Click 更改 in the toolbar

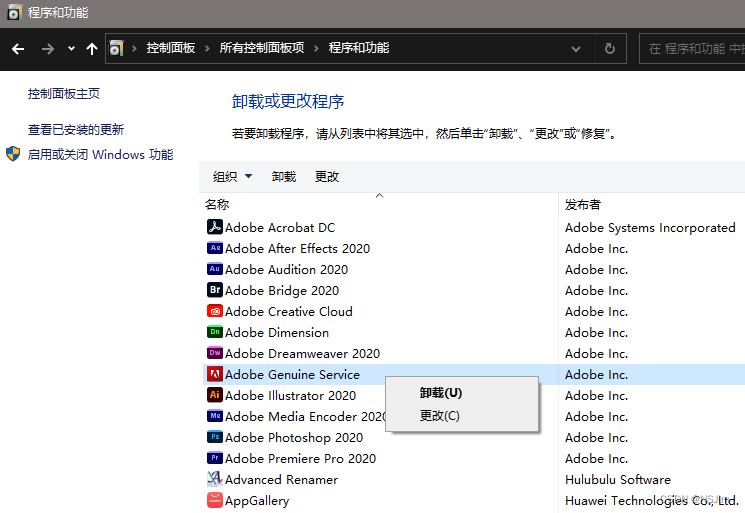[x=327, y=177]
